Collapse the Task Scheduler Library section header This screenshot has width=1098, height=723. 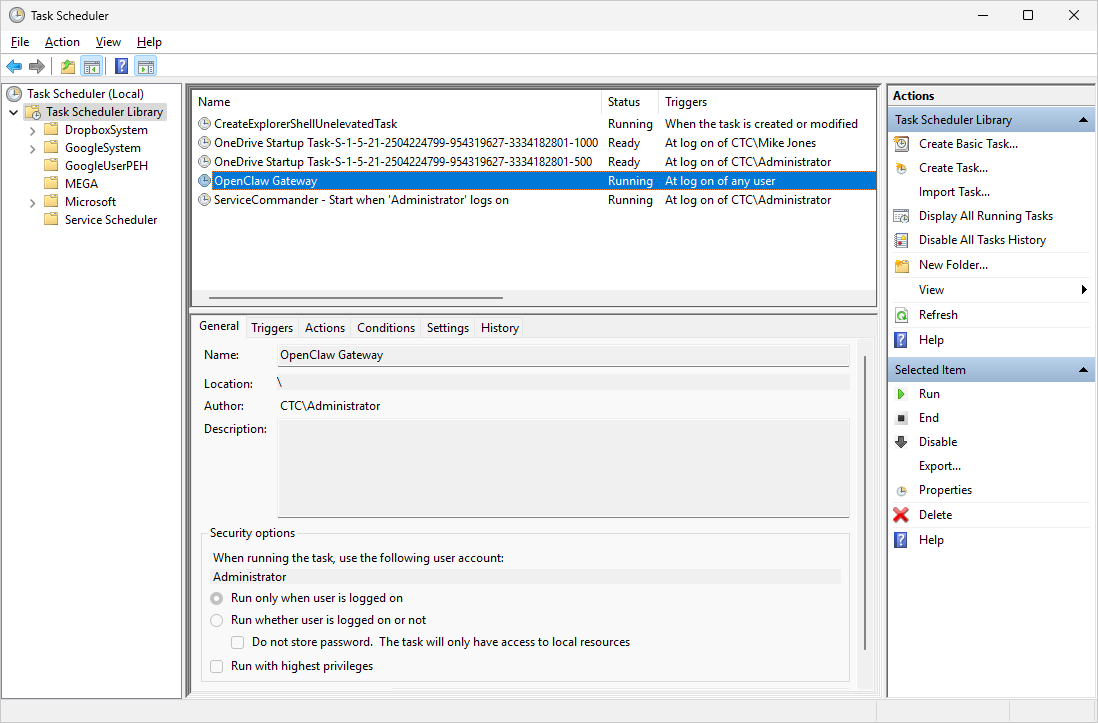pyautogui.click(x=1082, y=120)
